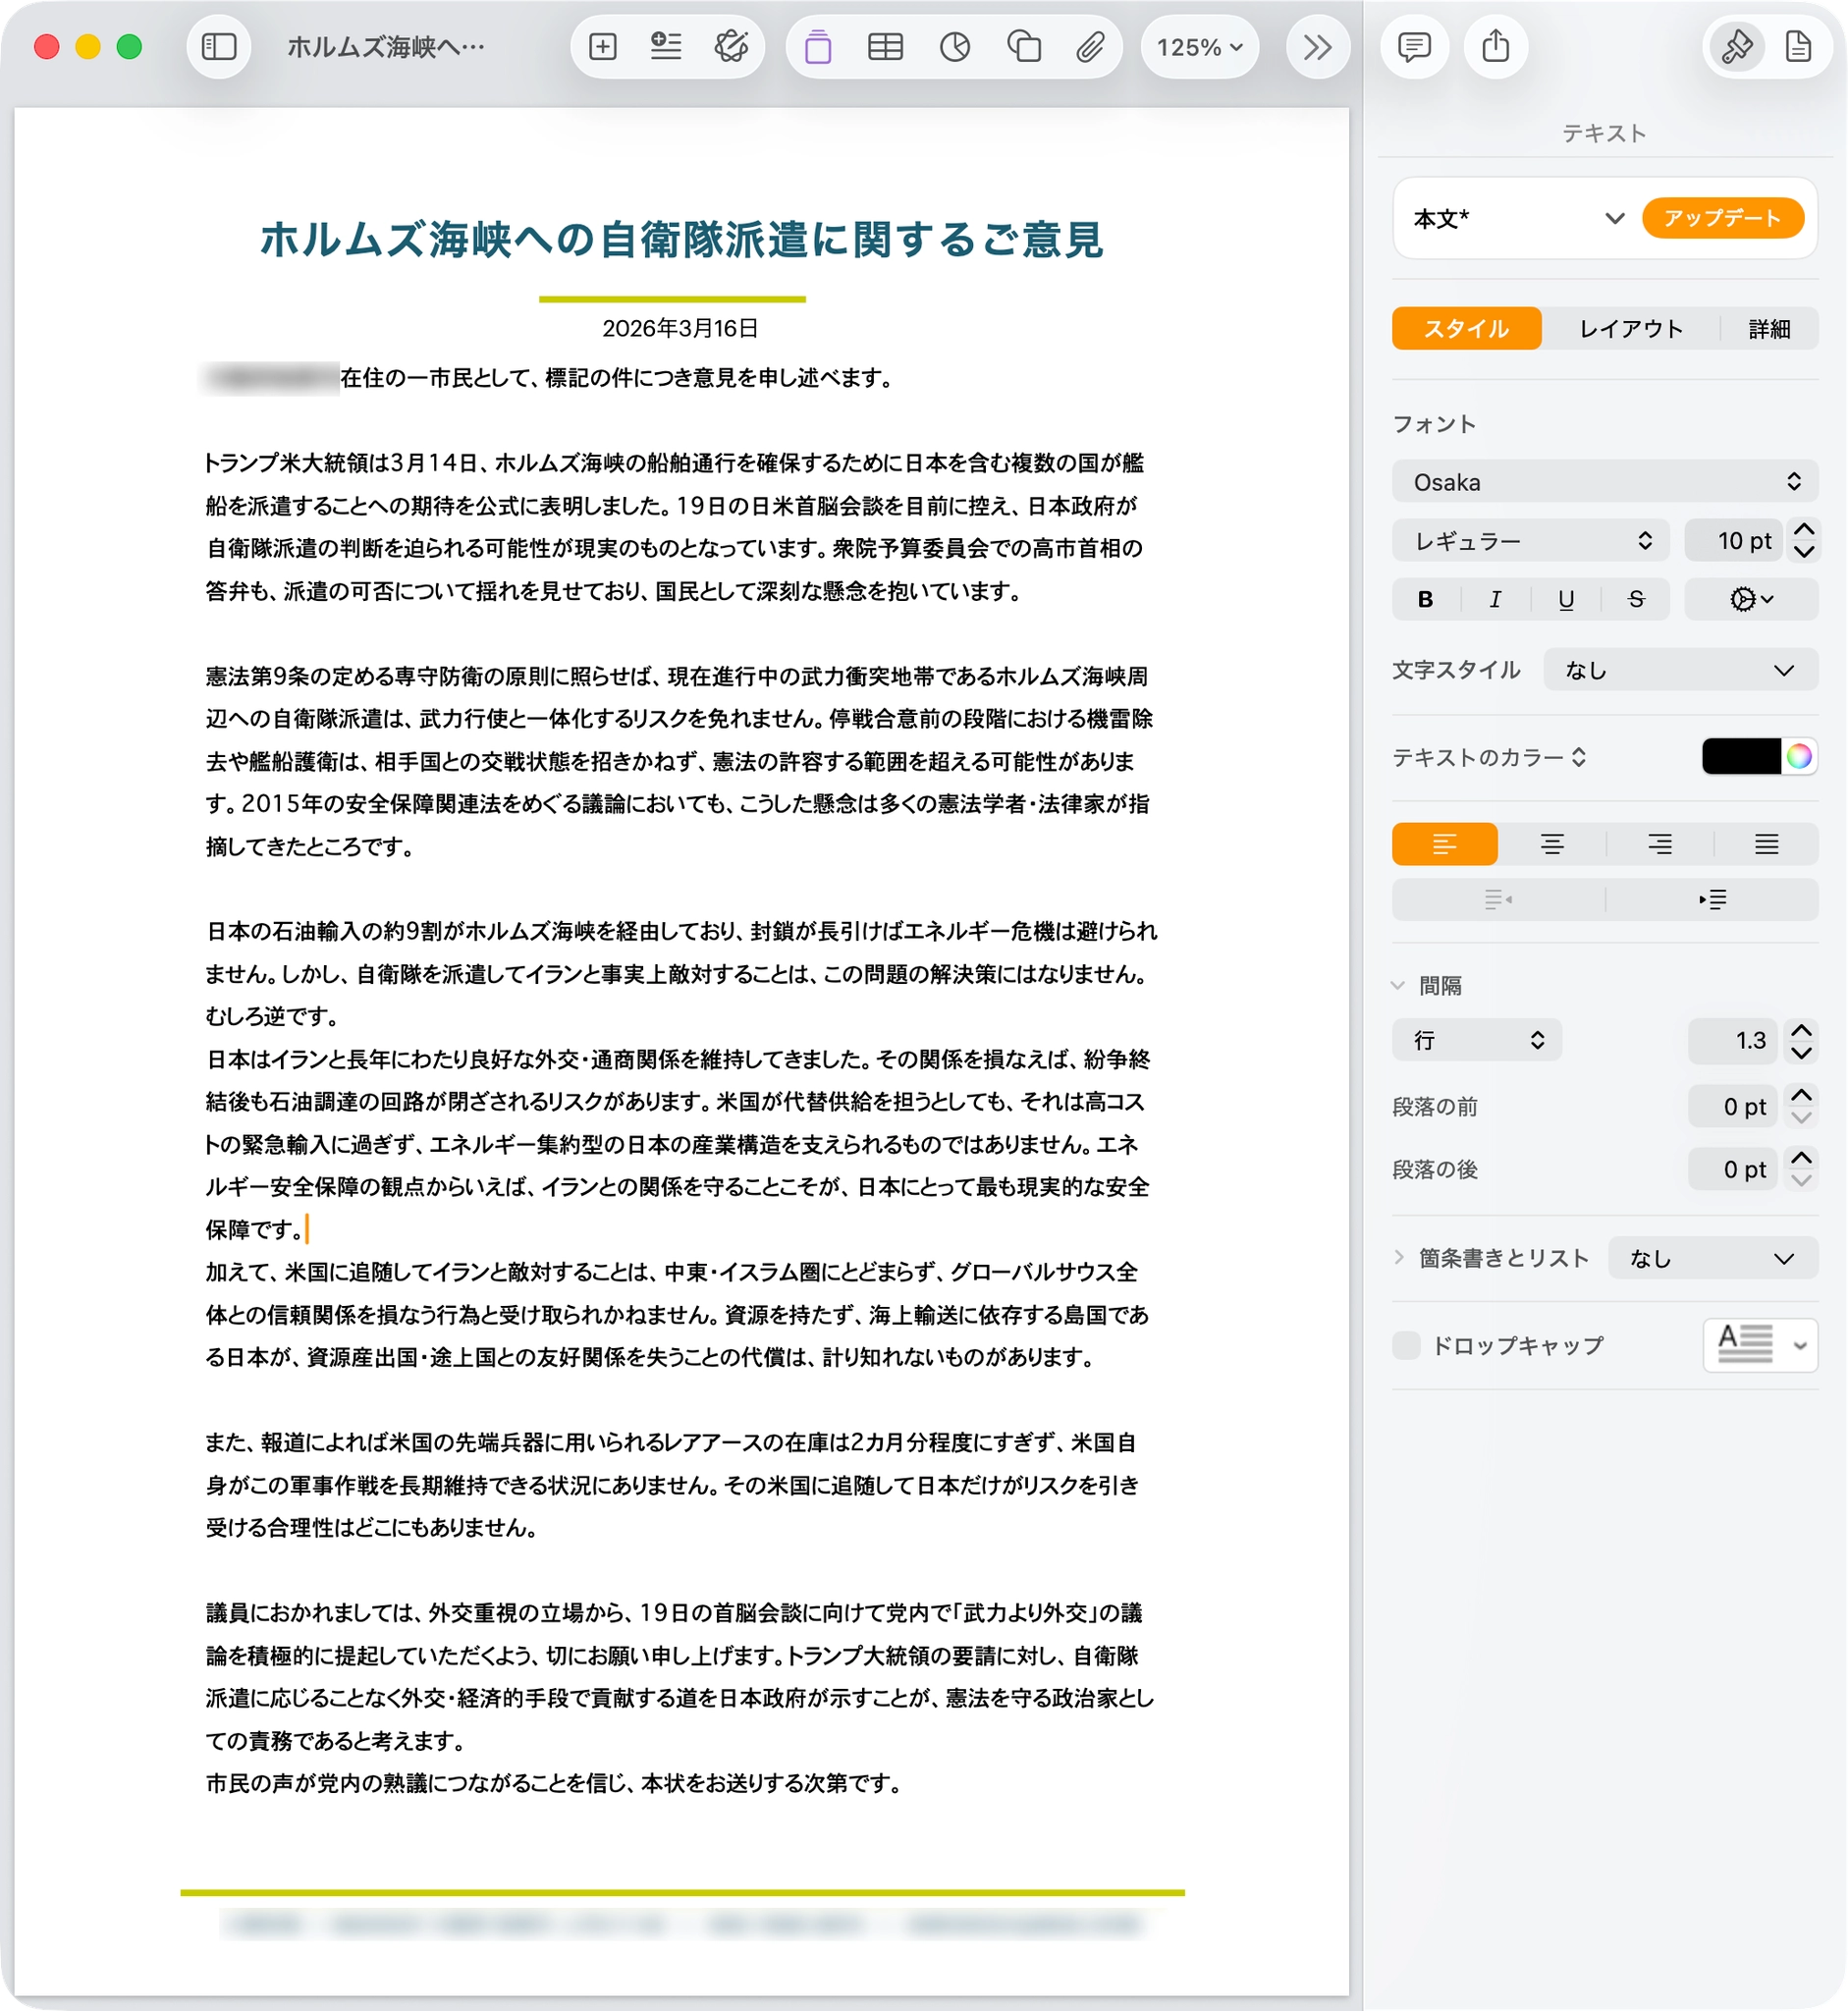Screen dimensions: 1848x2011
Task: Click the add page icon
Action: 602,47
